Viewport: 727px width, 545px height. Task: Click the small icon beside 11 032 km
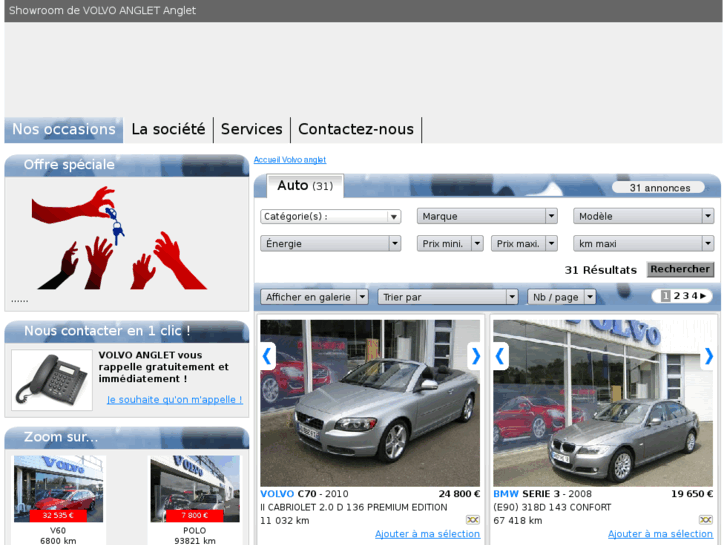(473, 520)
